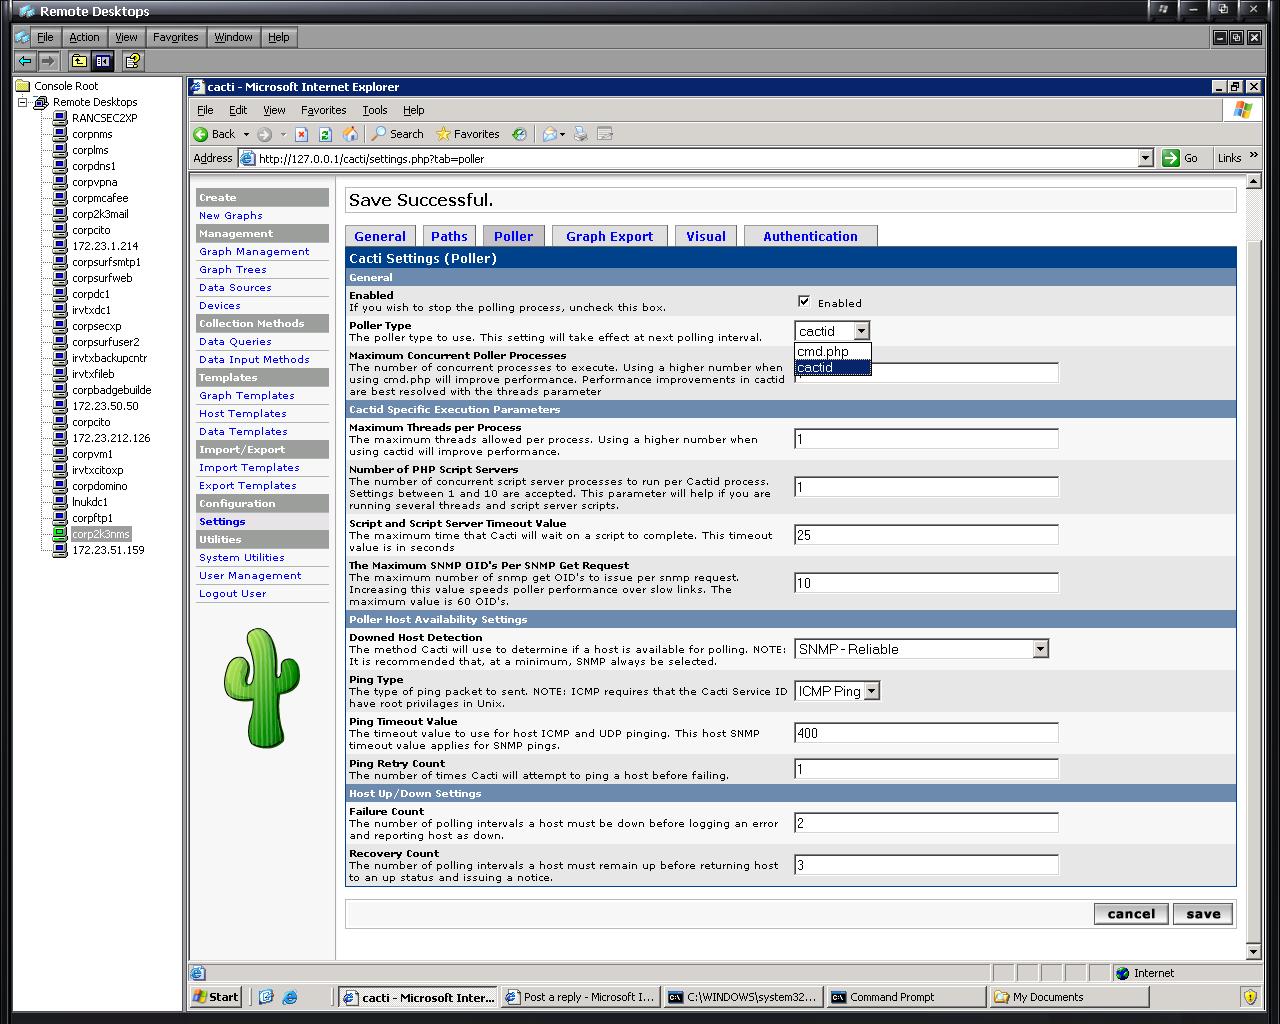The height and width of the screenshot is (1024, 1280).
Task: Click Show Desktop quick launch icon
Action: (266, 997)
